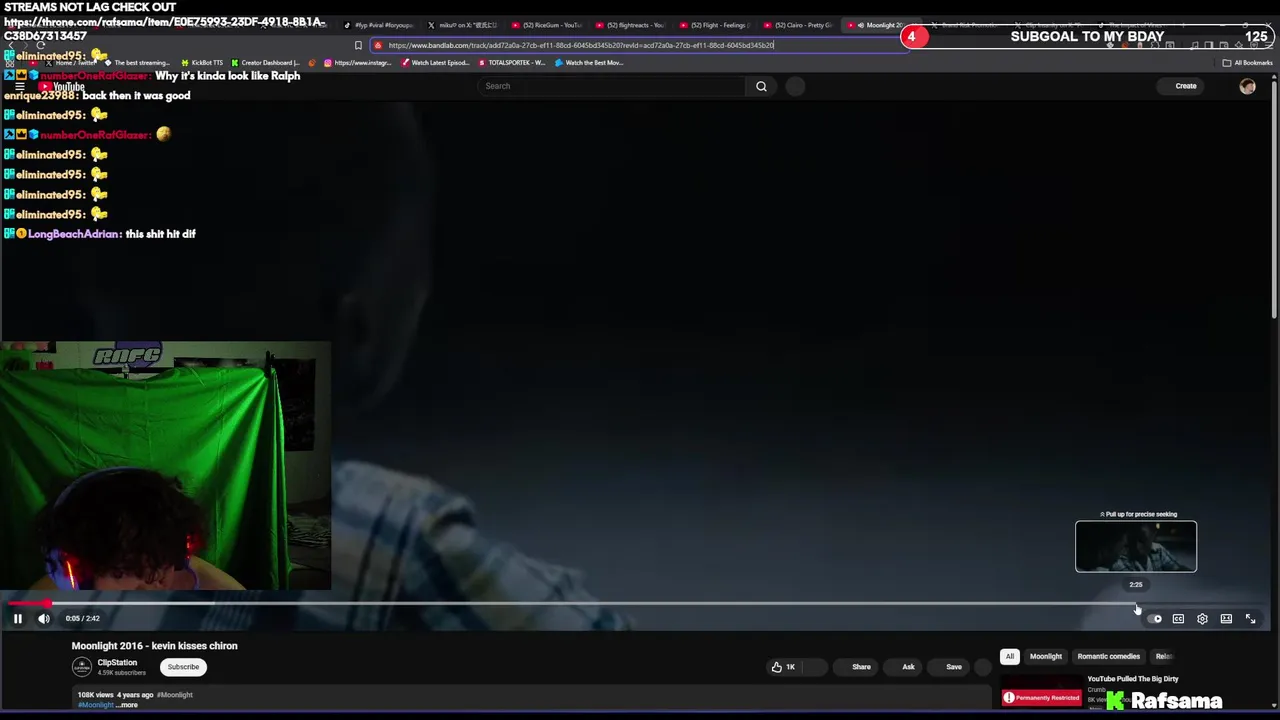This screenshot has height=720, width=1280.
Task: Click the 0:05 / 2:42 time display
Action: tap(82, 619)
